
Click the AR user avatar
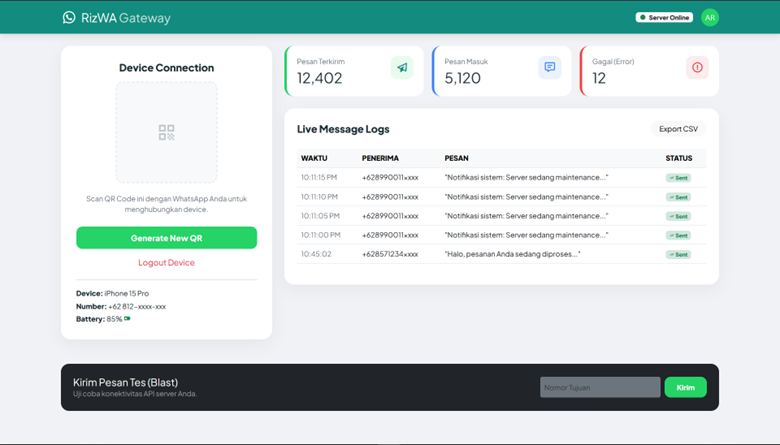(x=709, y=17)
